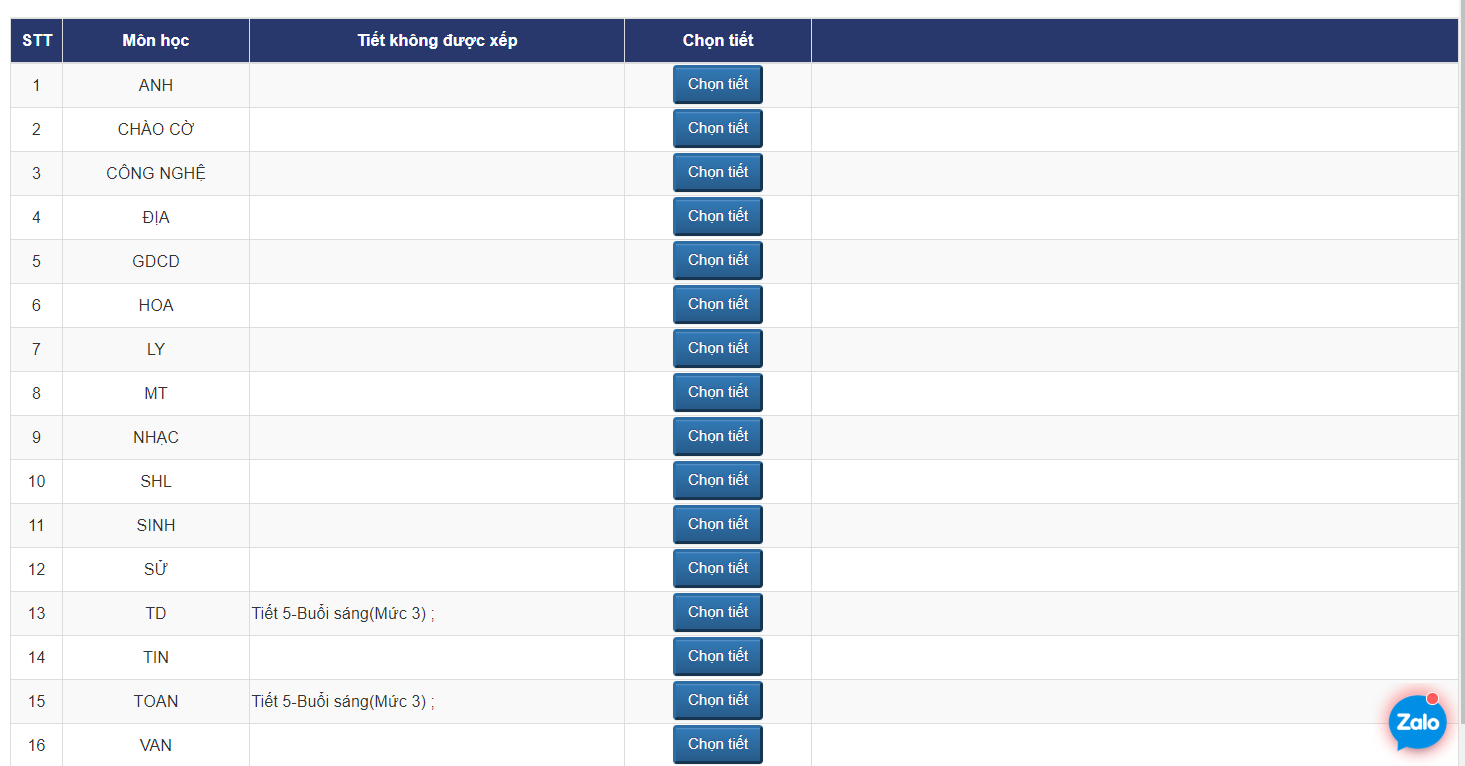
Task: Choose periods for ĐỊA via Chọn tiết
Action: pos(717,217)
